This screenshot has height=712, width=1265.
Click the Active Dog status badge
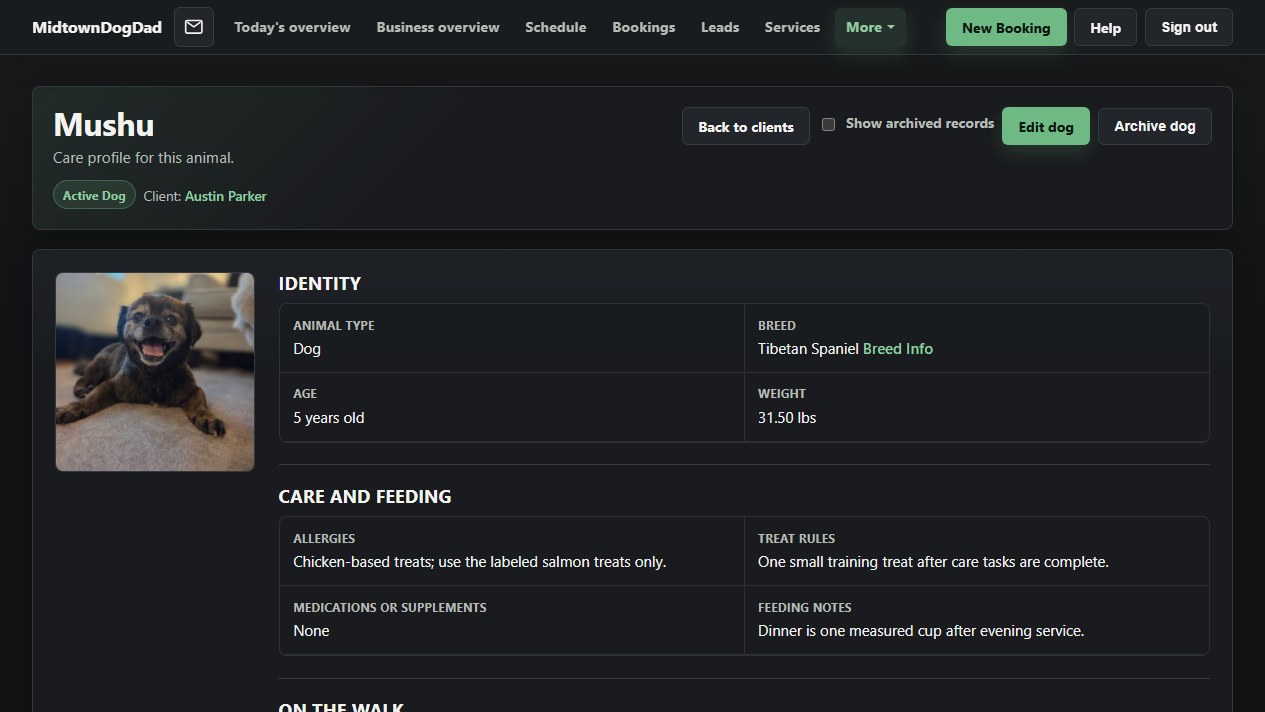pos(94,196)
